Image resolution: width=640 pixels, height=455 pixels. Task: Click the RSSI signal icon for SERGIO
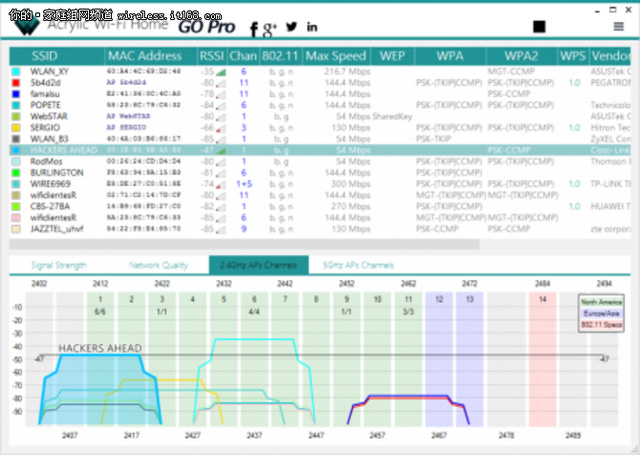pos(221,129)
